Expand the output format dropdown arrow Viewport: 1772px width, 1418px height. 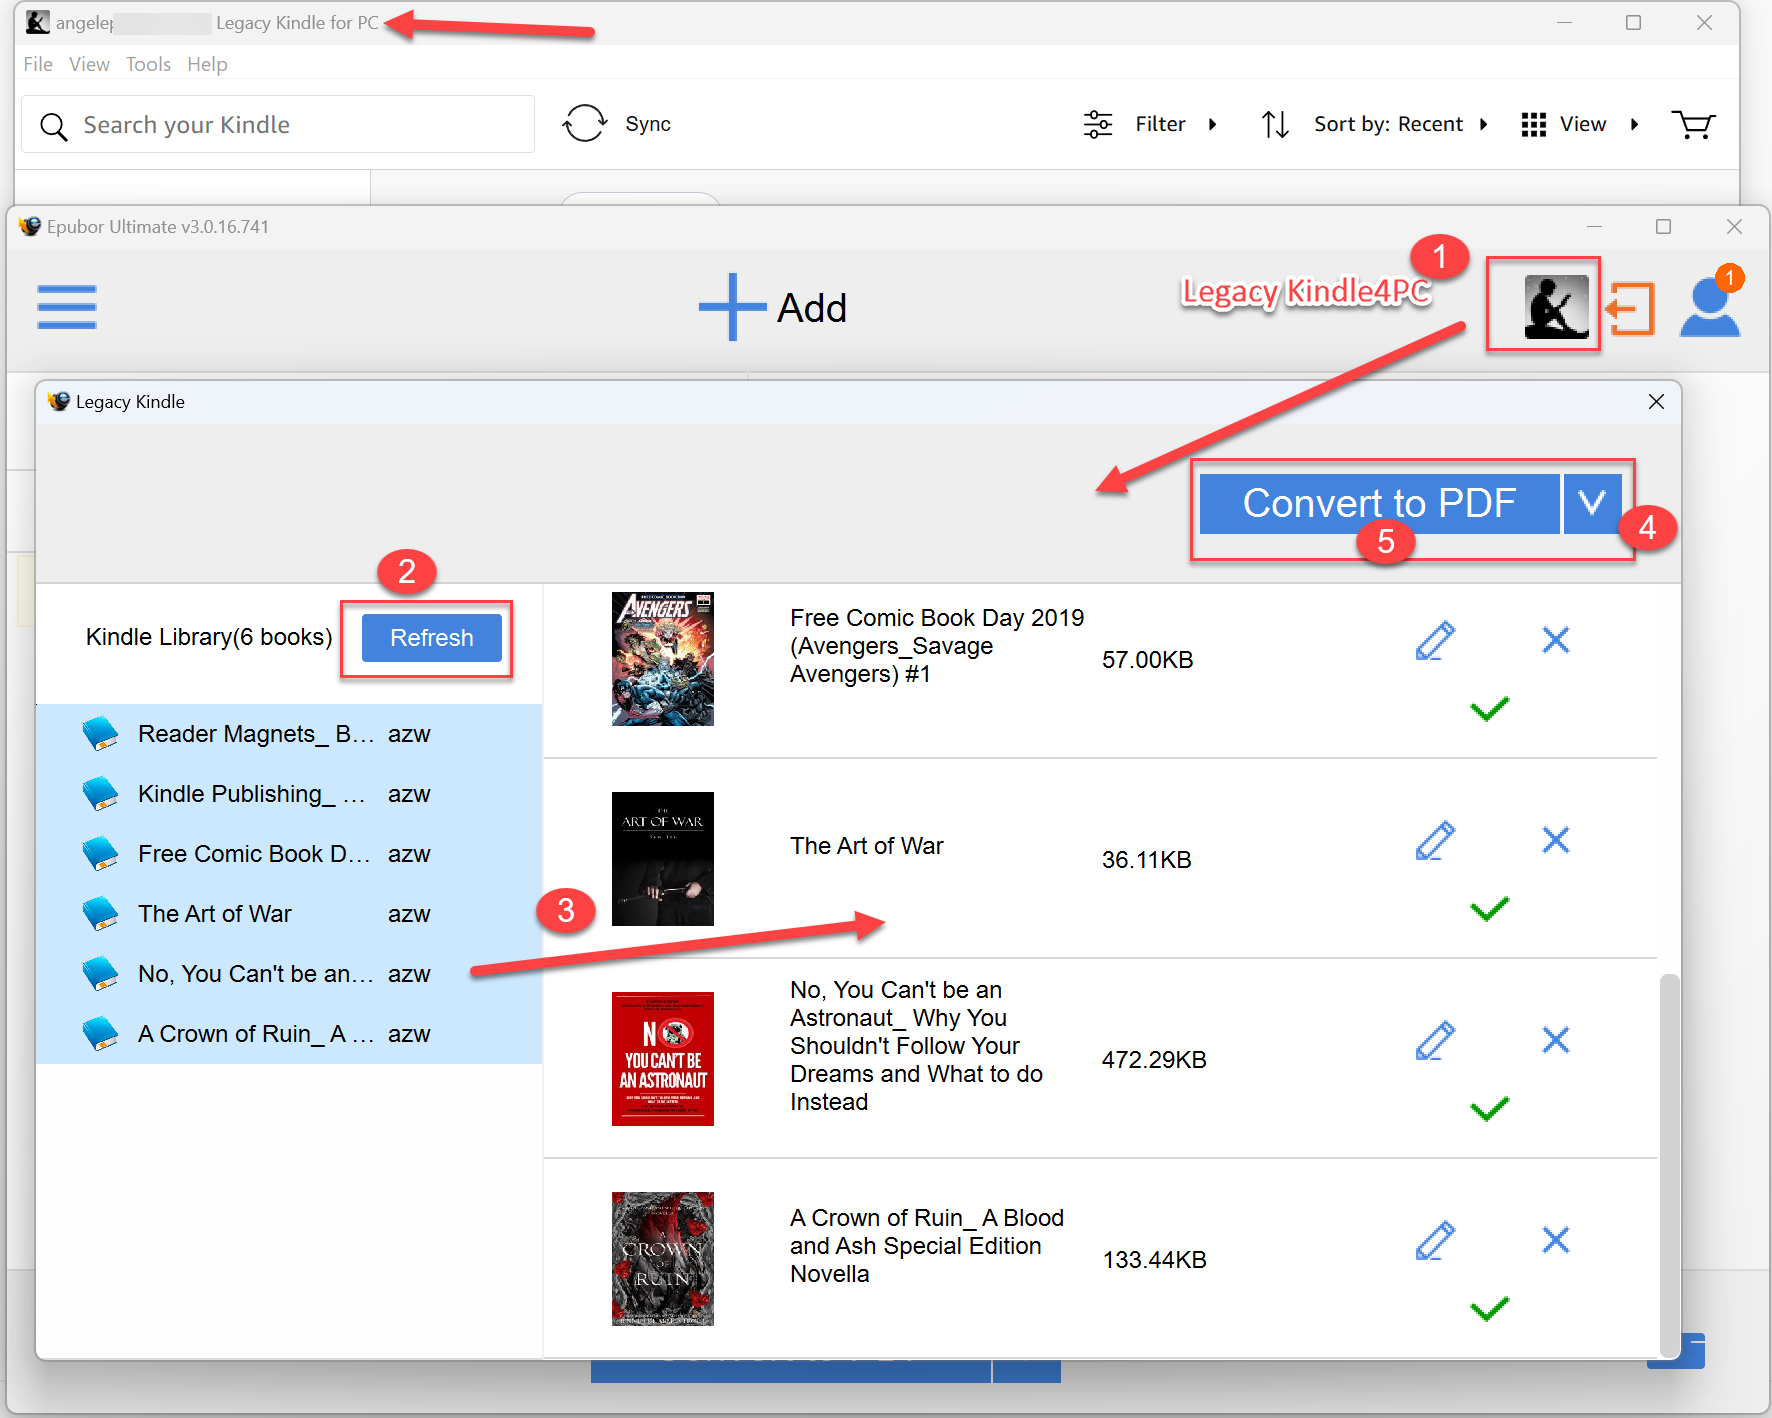click(x=1592, y=503)
